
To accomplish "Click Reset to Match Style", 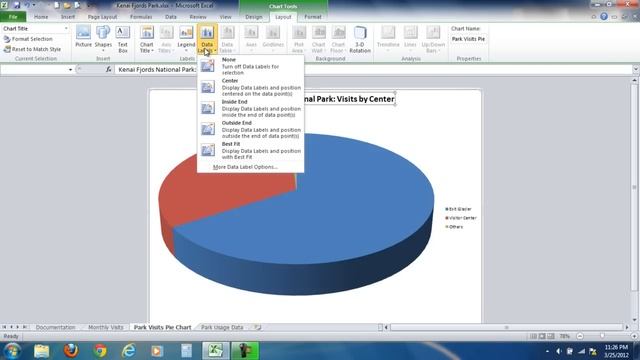I will [32, 49].
